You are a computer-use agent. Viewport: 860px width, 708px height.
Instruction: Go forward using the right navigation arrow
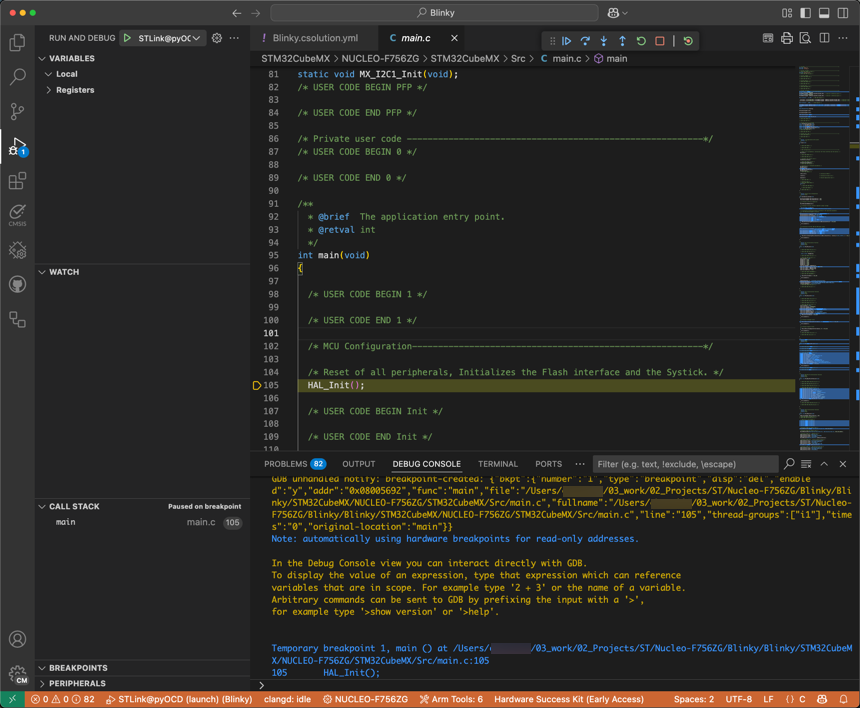tap(256, 13)
